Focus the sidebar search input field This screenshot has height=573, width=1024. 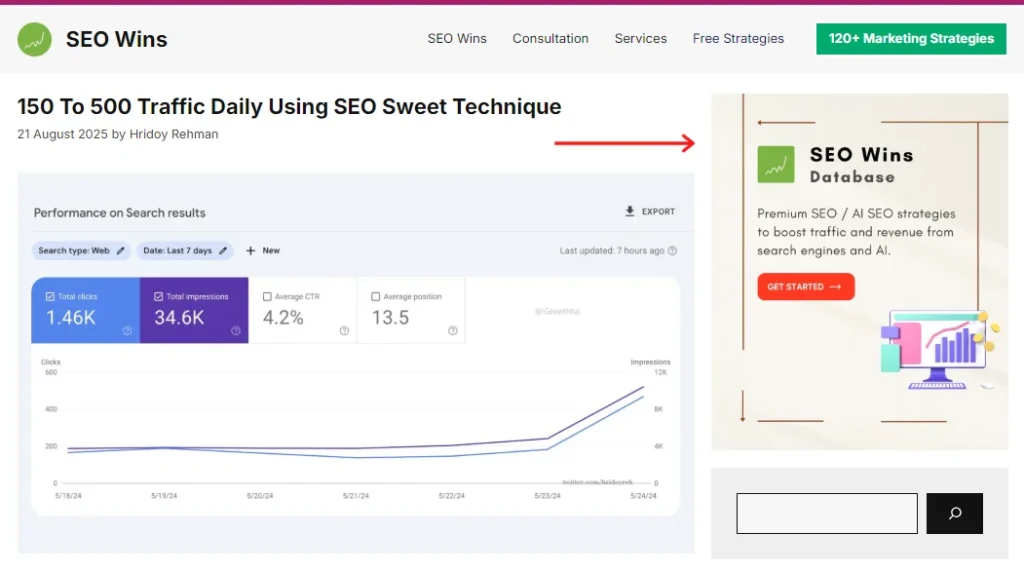[827, 514]
